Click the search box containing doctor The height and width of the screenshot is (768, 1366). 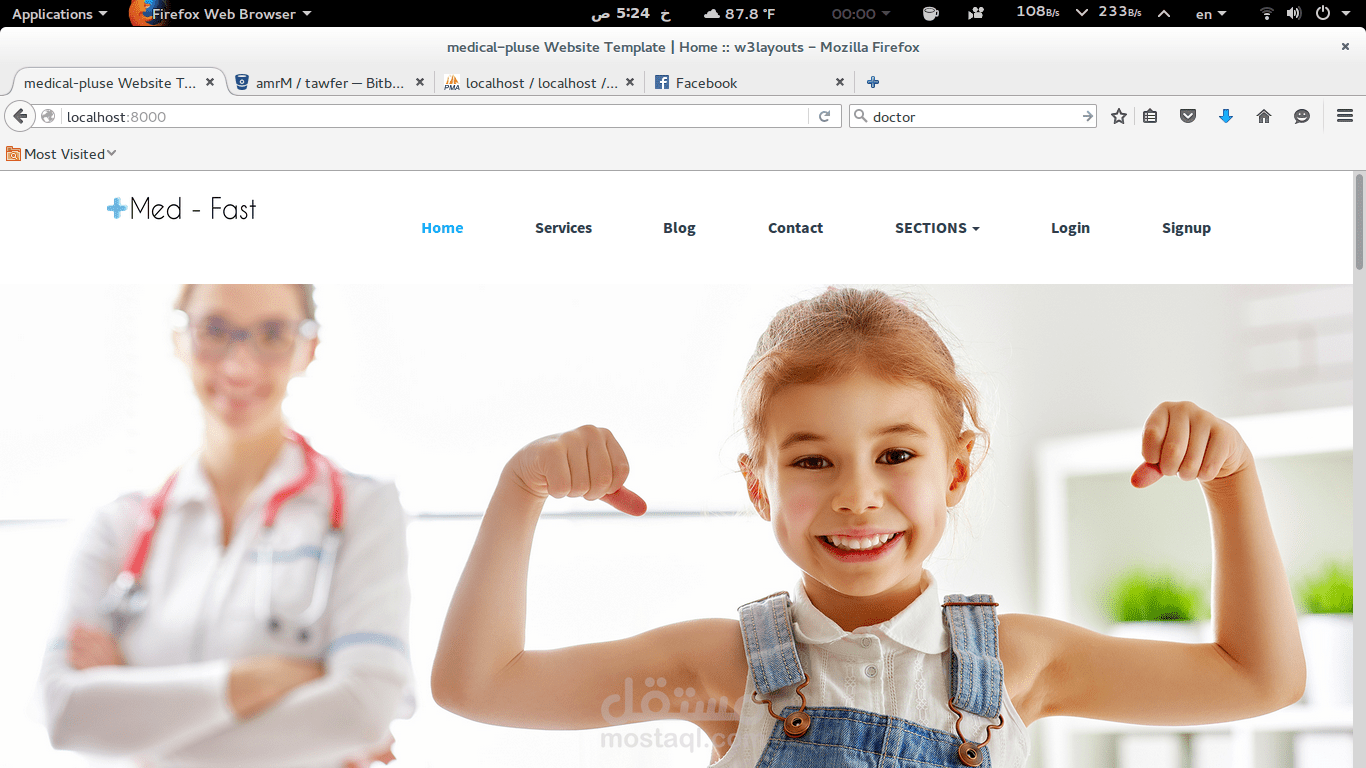(x=973, y=117)
